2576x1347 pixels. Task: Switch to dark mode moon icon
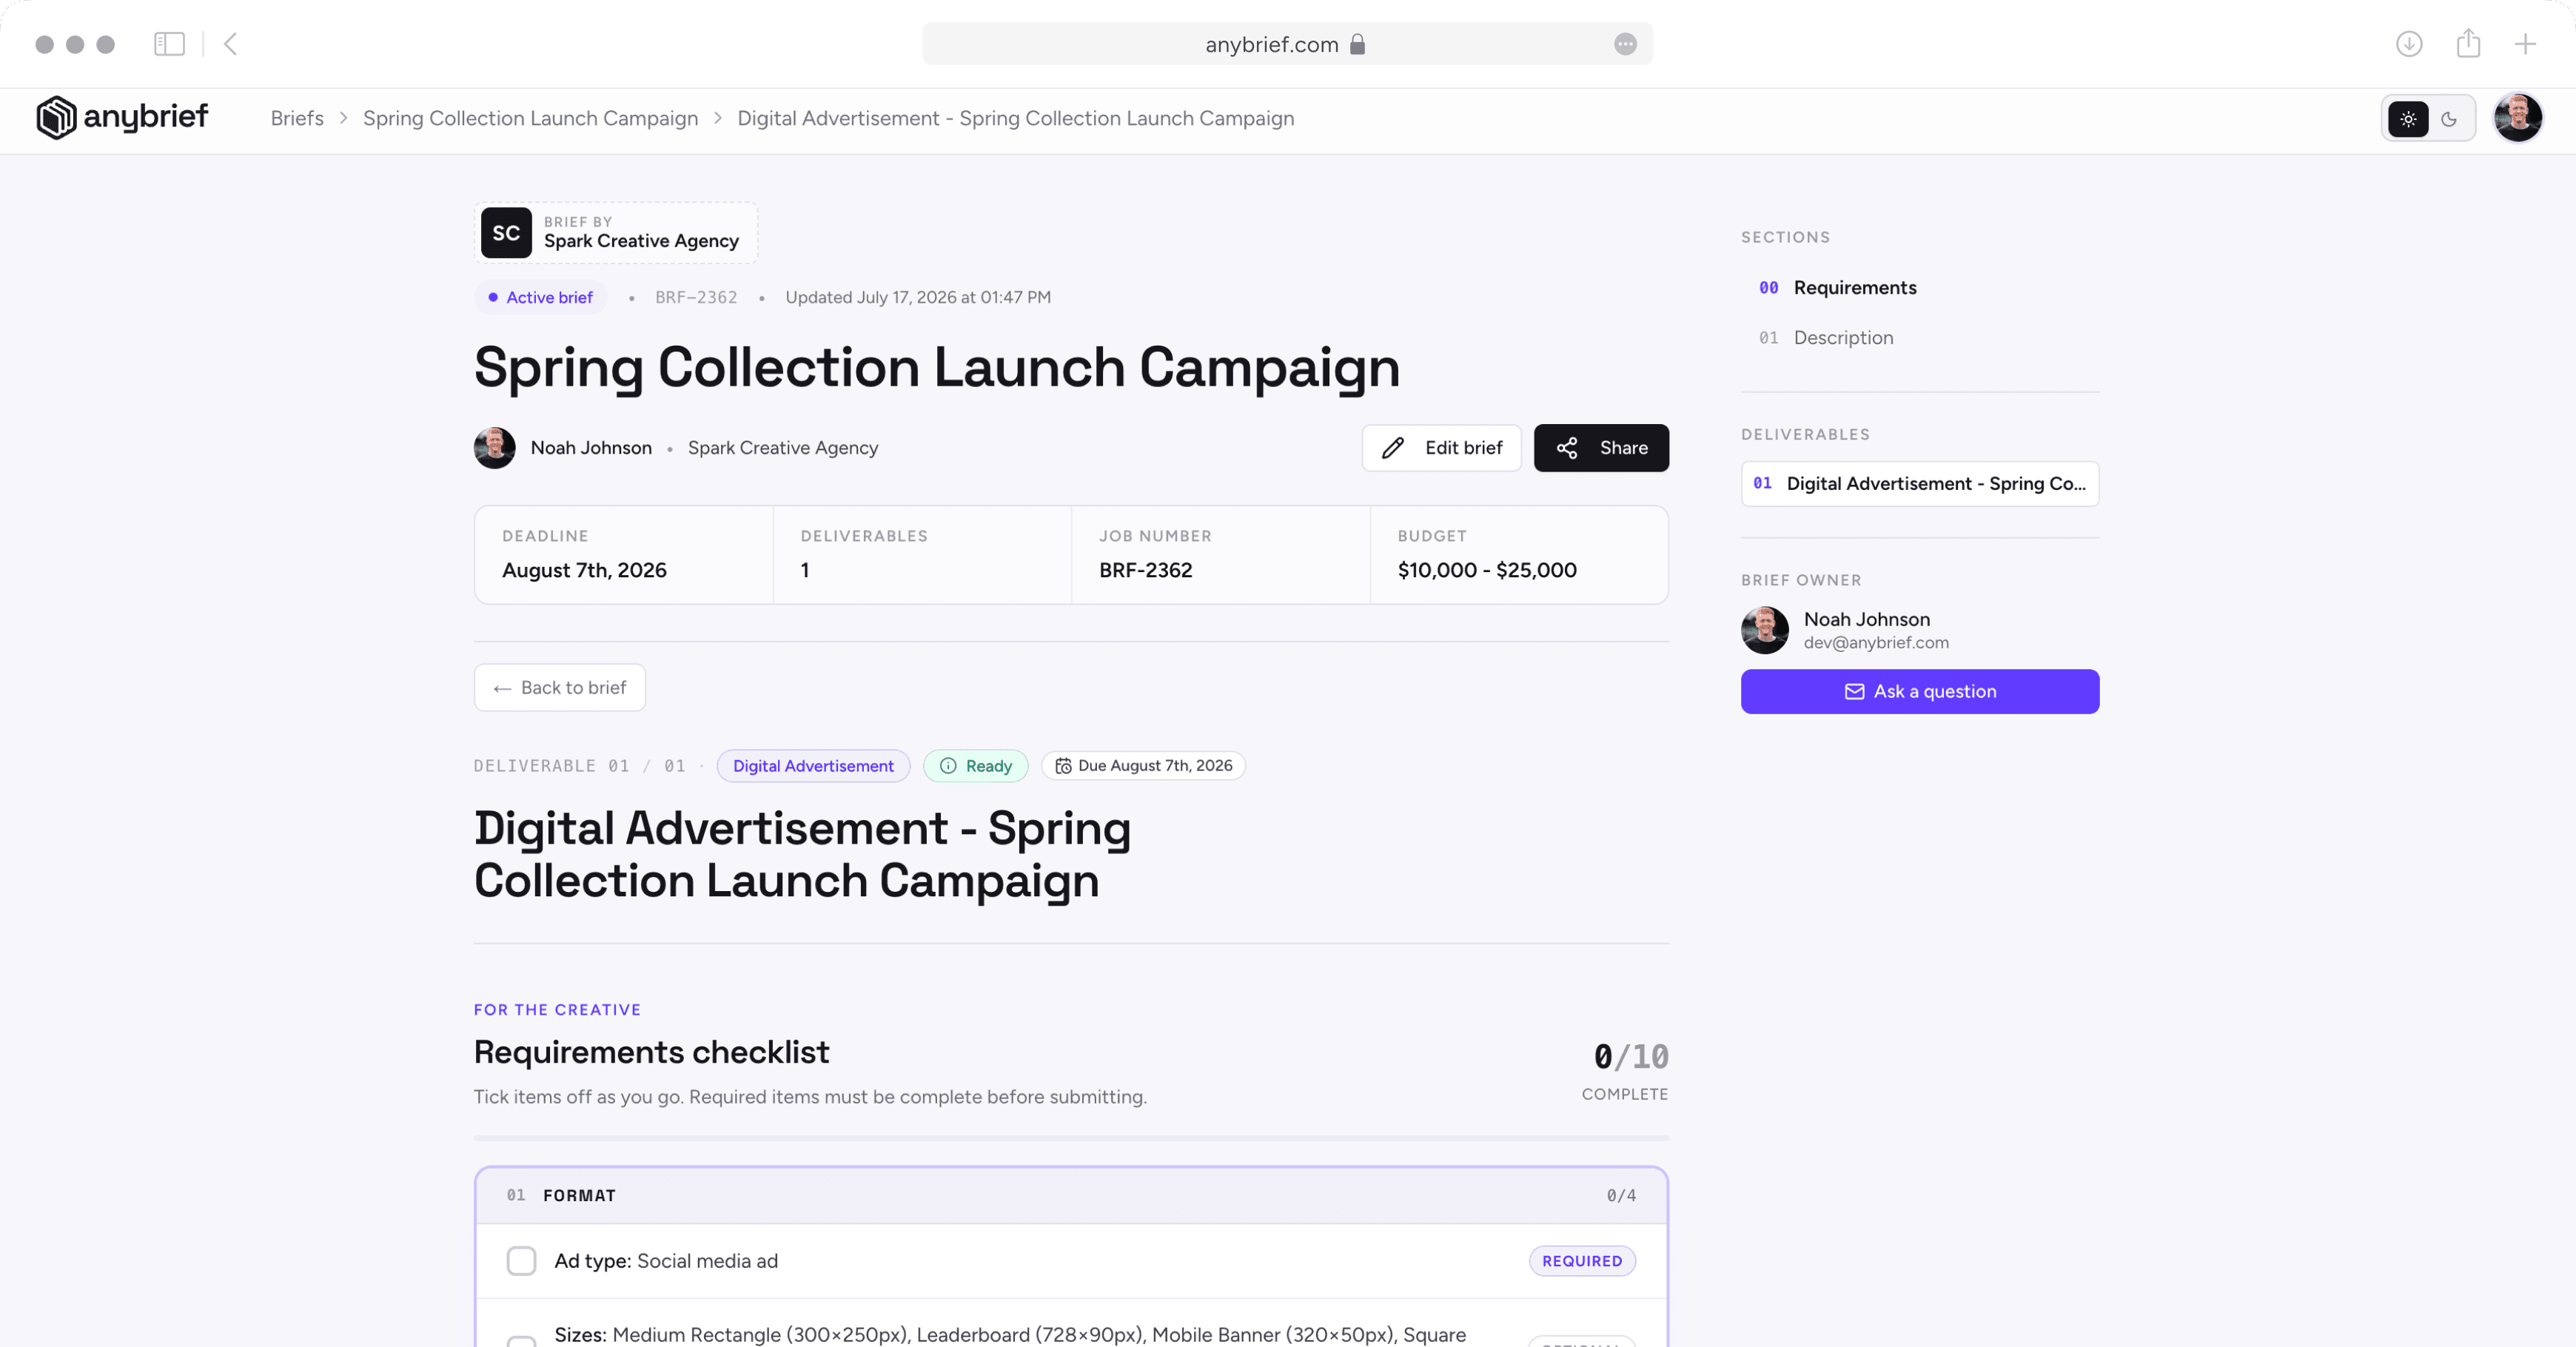[x=2449, y=119]
